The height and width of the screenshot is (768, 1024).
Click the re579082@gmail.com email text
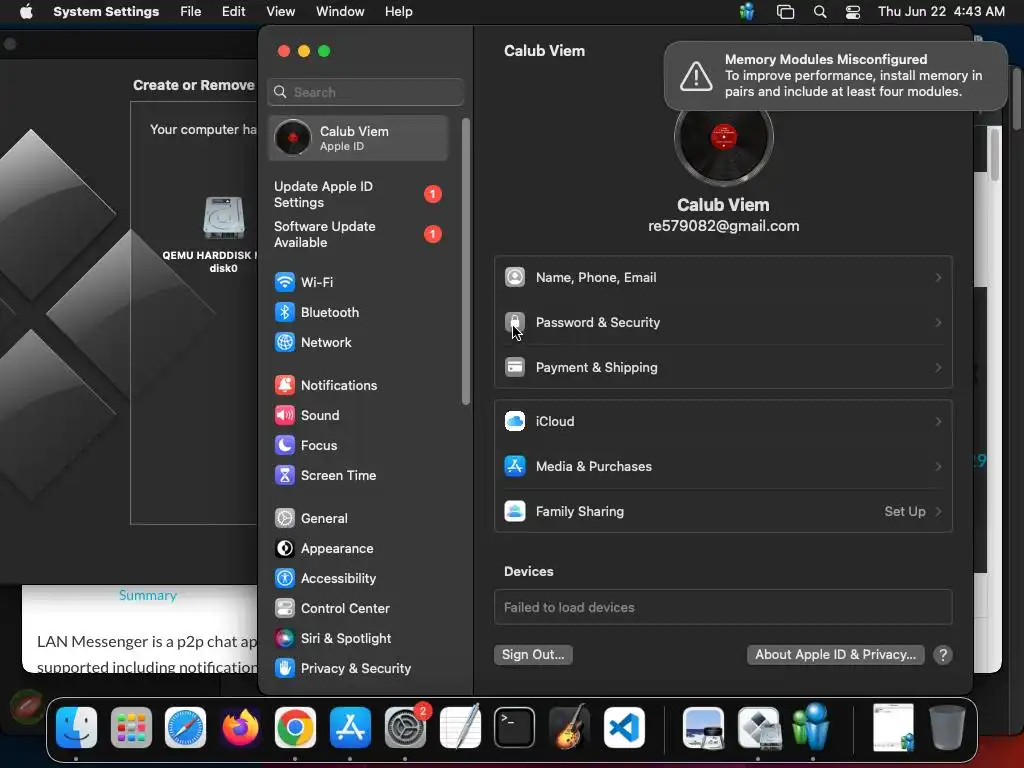pos(724,226)
